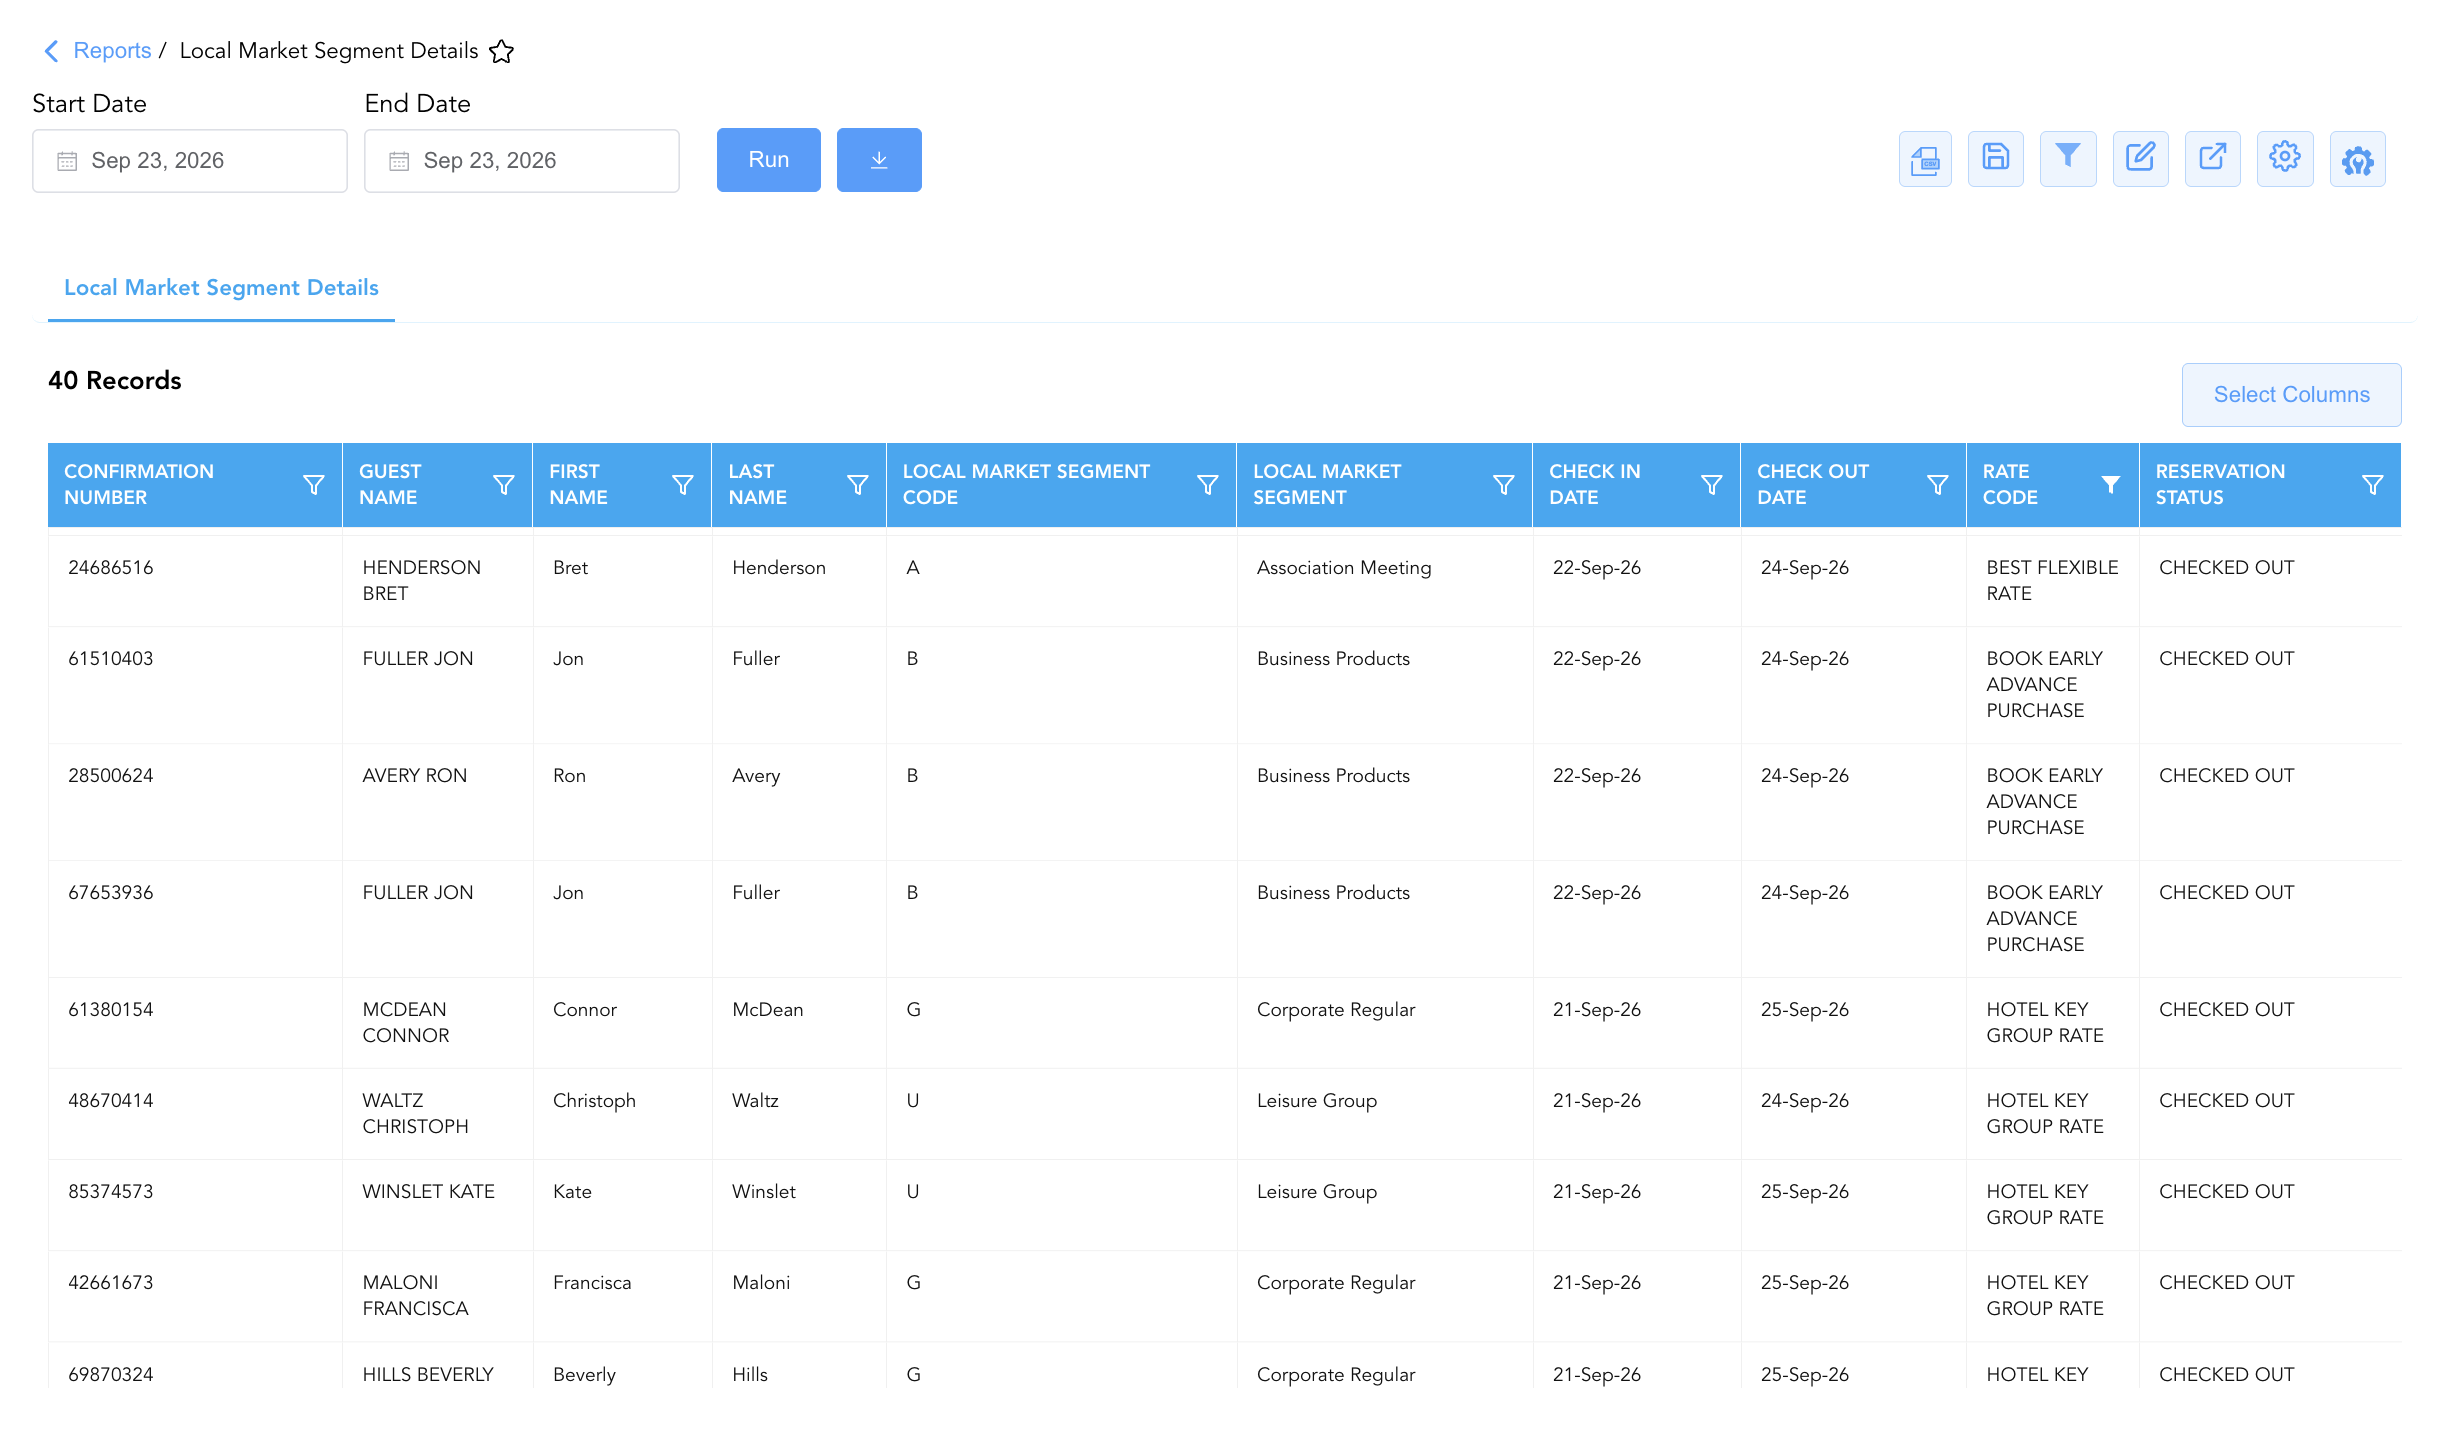This screenshot has height=1454, width=2442.
Task: Run the report
Action: pos(769,160)
